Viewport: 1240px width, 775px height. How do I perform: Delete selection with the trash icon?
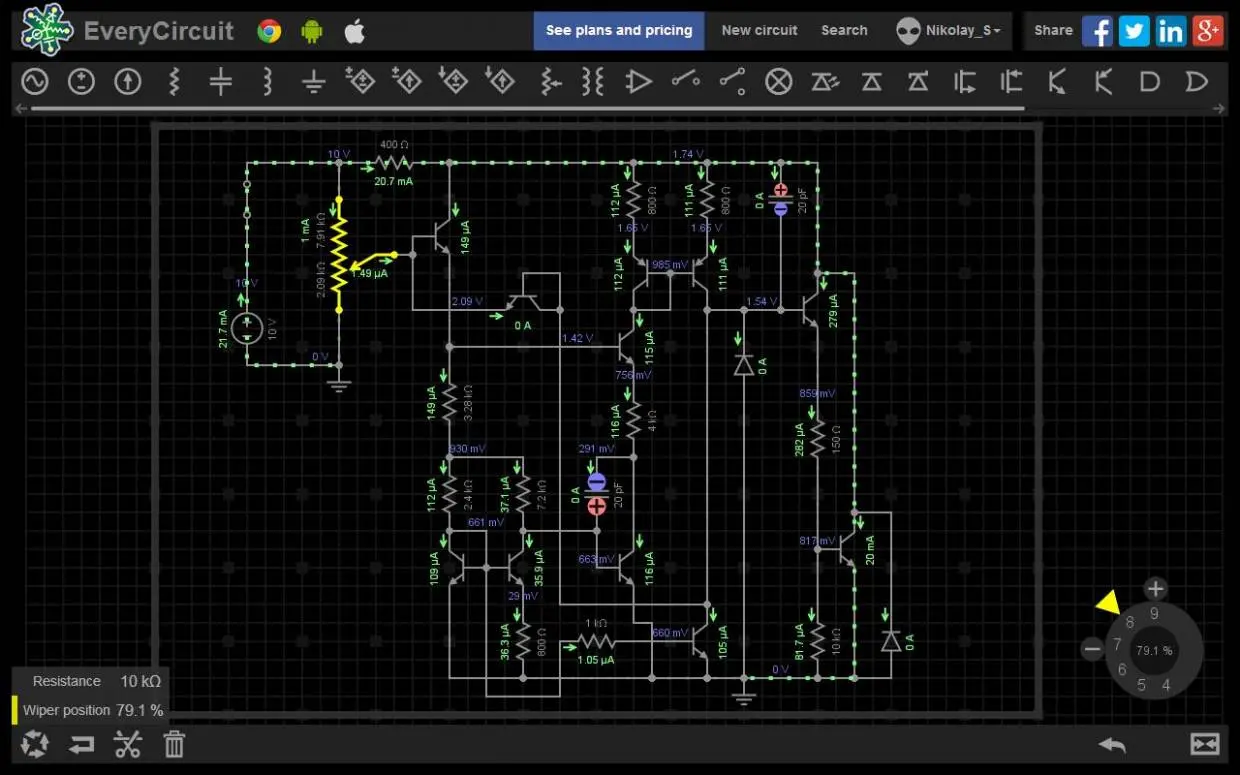pyautogui.click(x=174, y=744)
